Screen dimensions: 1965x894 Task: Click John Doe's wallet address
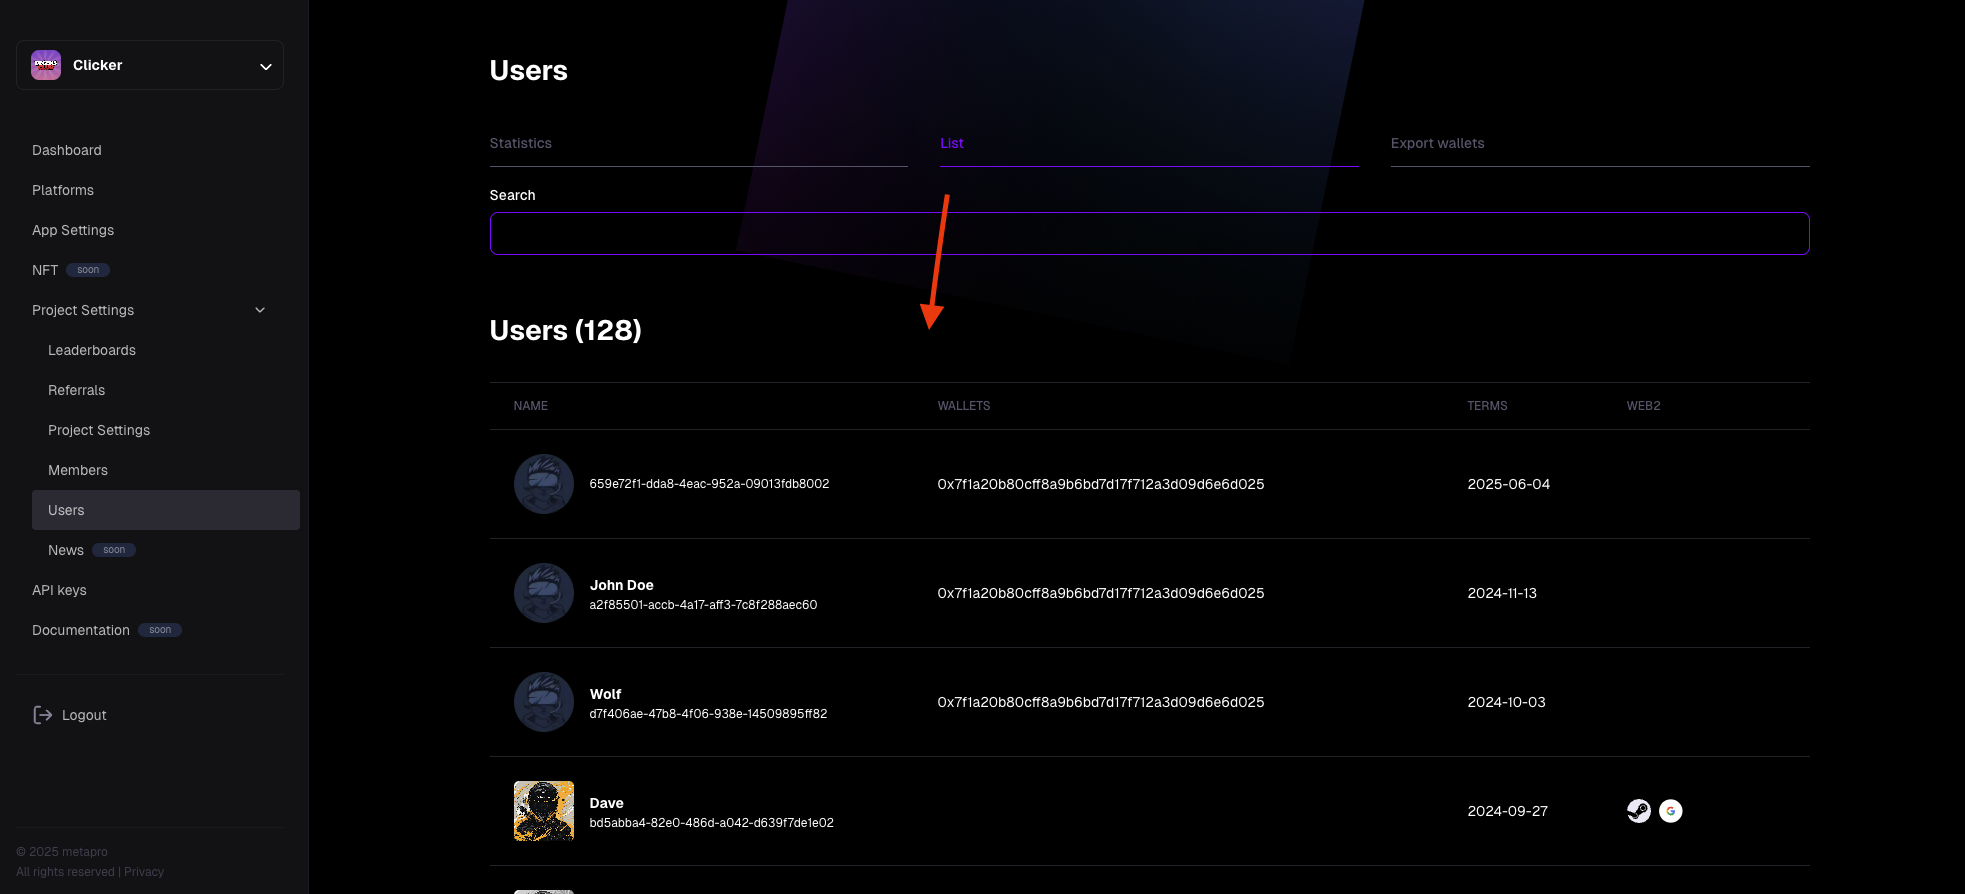[1101, 593]
